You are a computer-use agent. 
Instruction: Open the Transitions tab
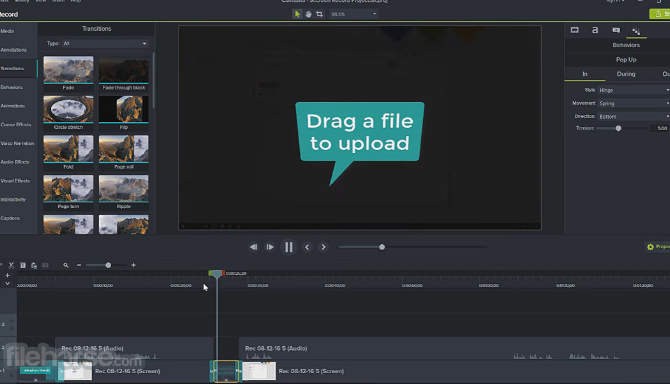pyautogui.click(x=12, y=68)
